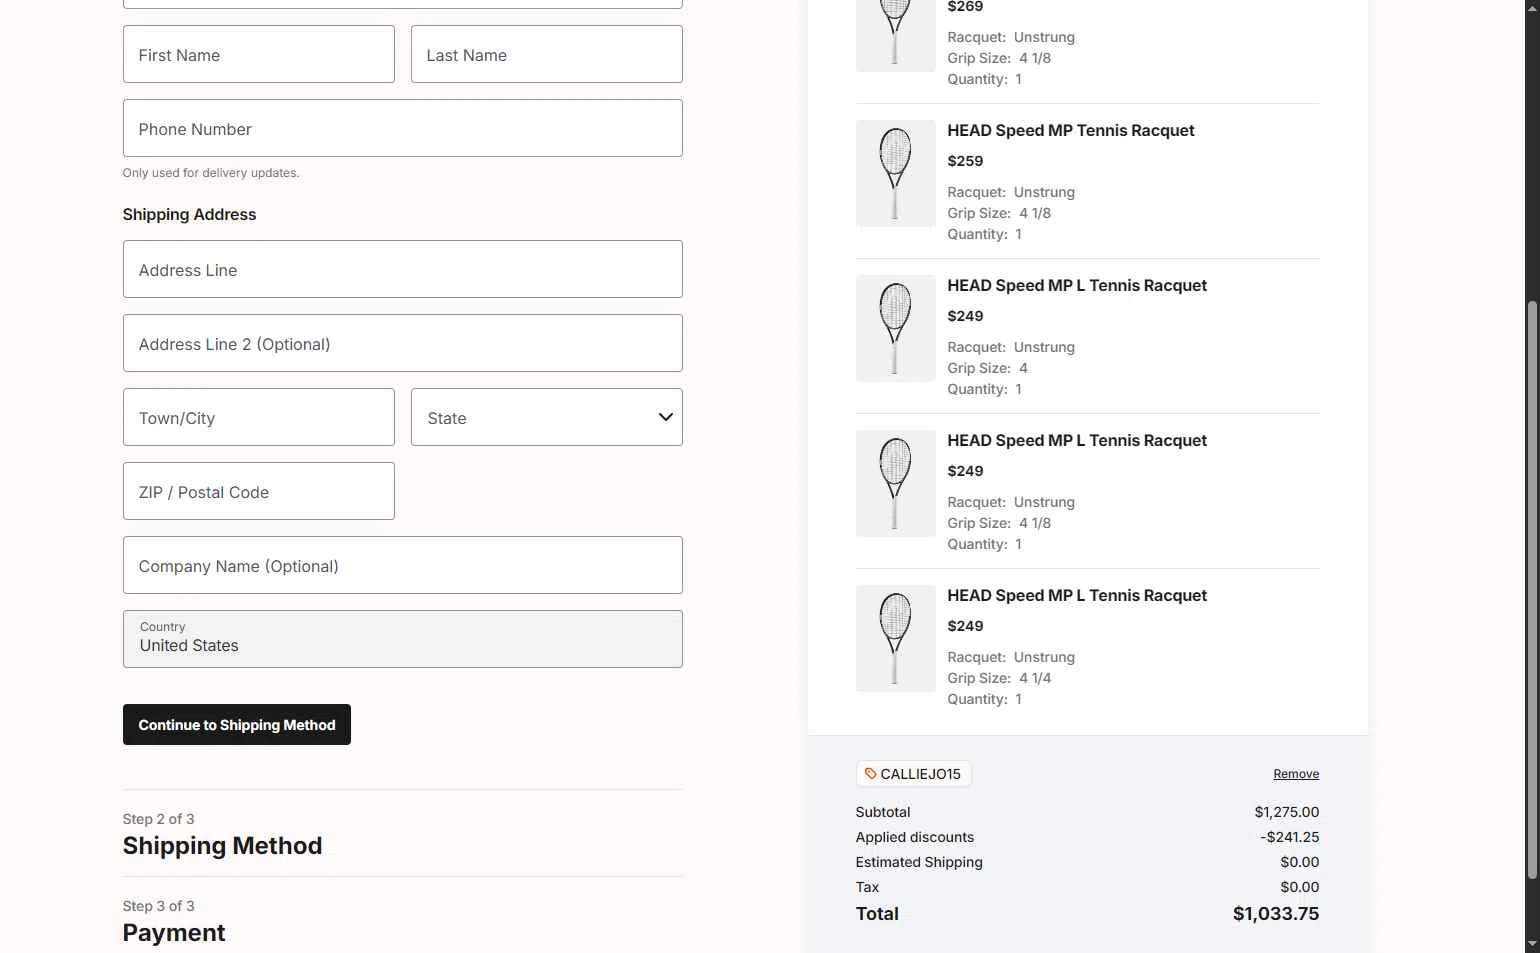This screenshot has width=1540, height=953.
Task: Click the HEAD Speed MP Tennis Racquet title
Action: 1070,130
